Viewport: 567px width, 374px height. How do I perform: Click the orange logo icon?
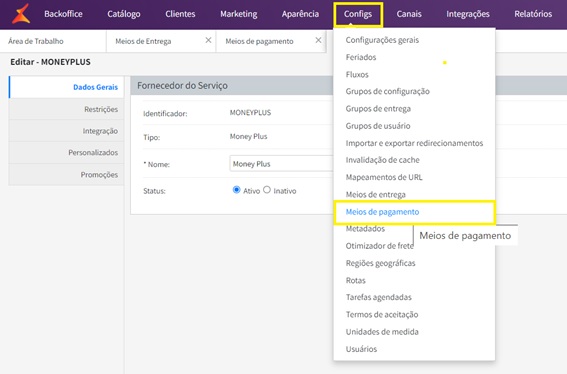pos(21,14)
